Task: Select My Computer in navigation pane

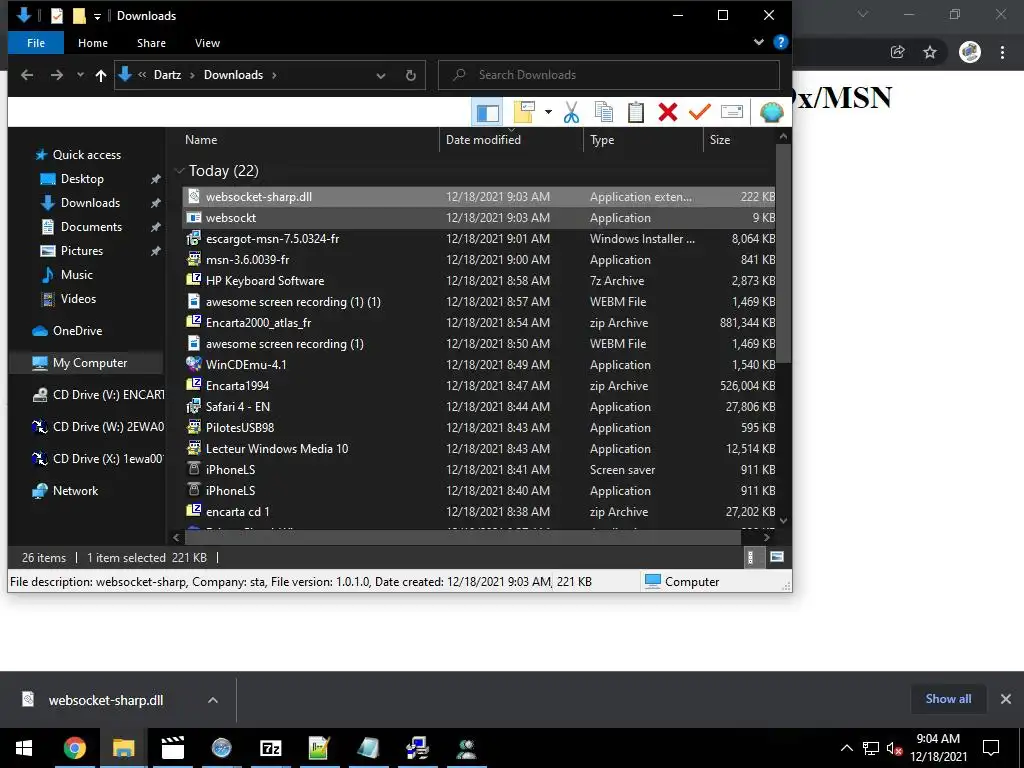Action: point(90,362)
